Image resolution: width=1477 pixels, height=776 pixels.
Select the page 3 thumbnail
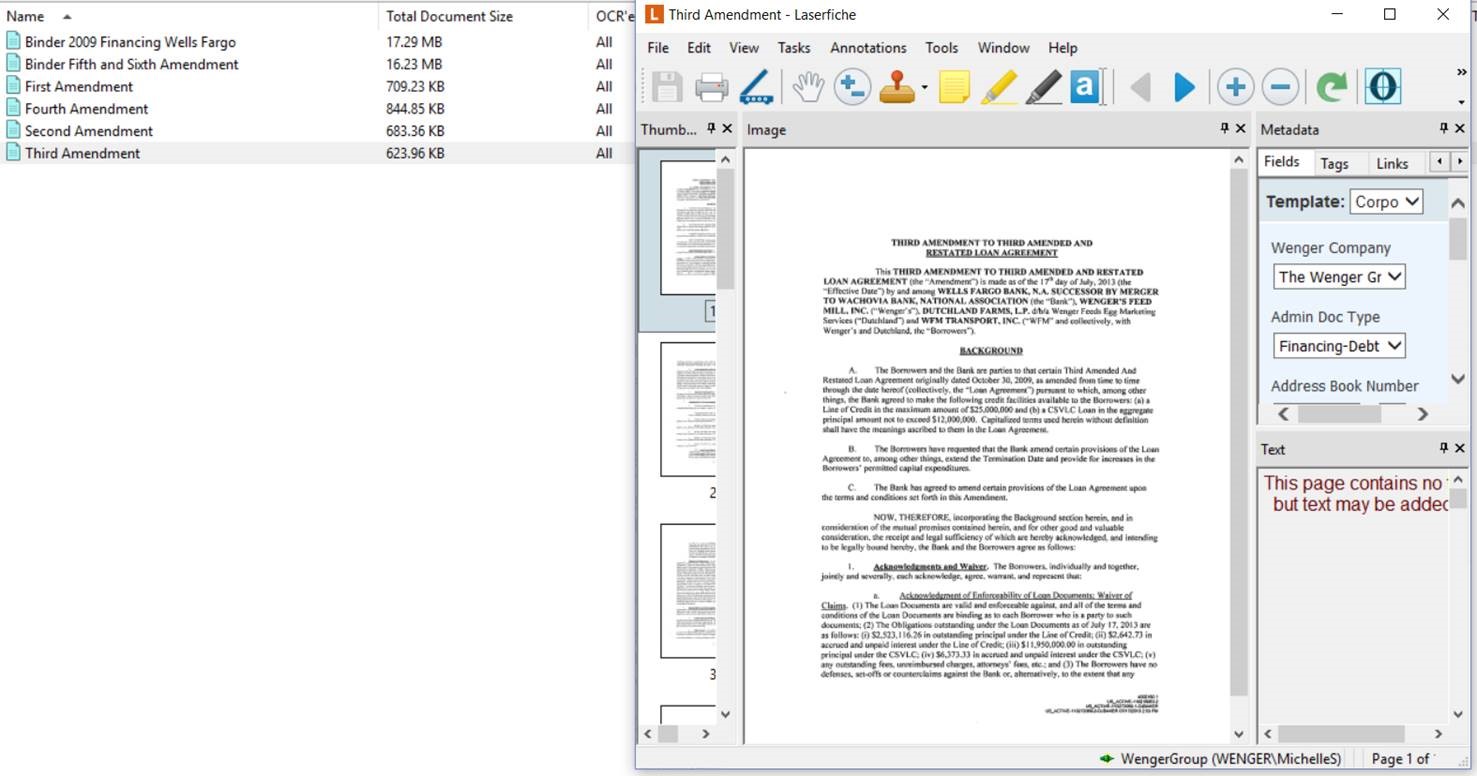point(688,591)
